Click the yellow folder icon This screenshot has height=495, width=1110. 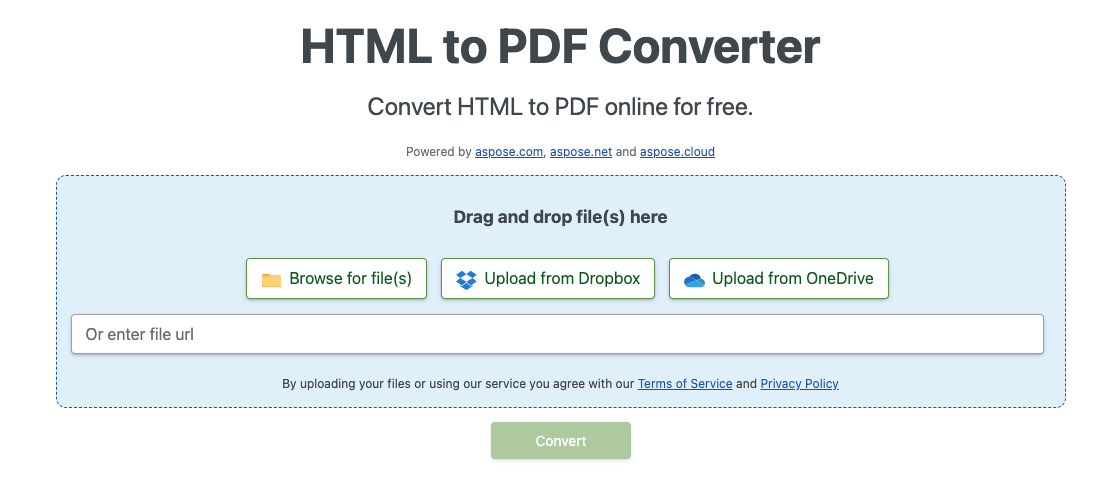[x=271, y=280]
